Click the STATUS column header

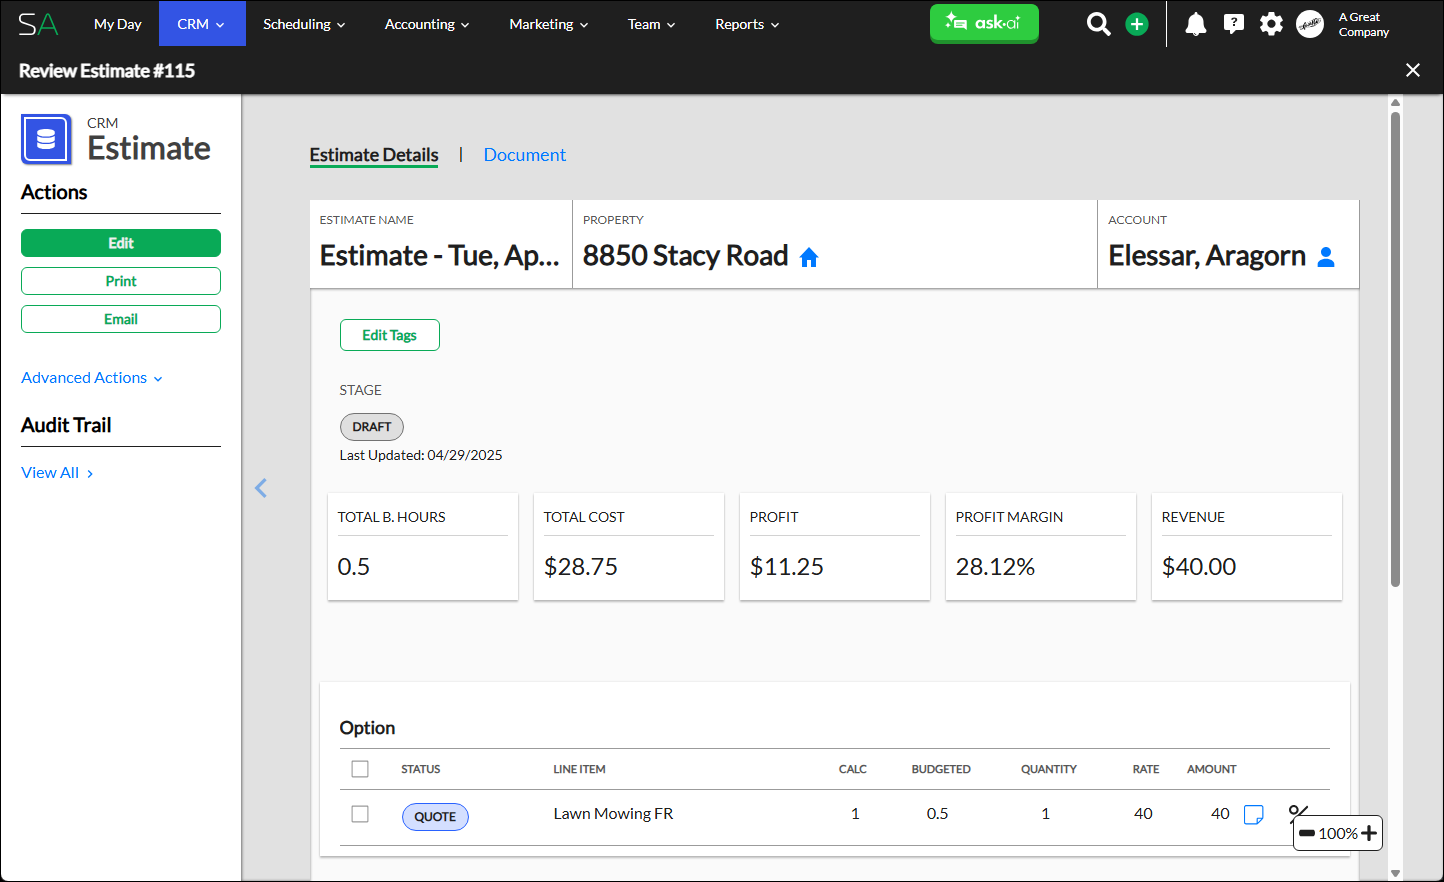(x=421, y=769)
